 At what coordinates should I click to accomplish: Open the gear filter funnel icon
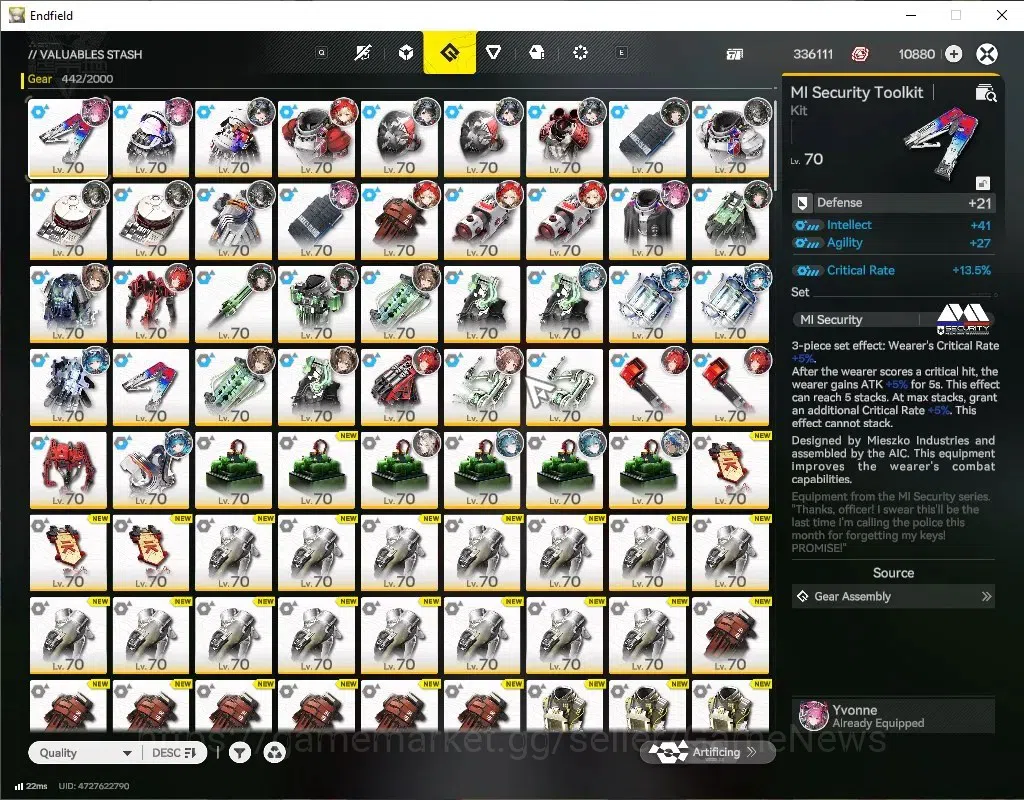(x=240, y=753)
